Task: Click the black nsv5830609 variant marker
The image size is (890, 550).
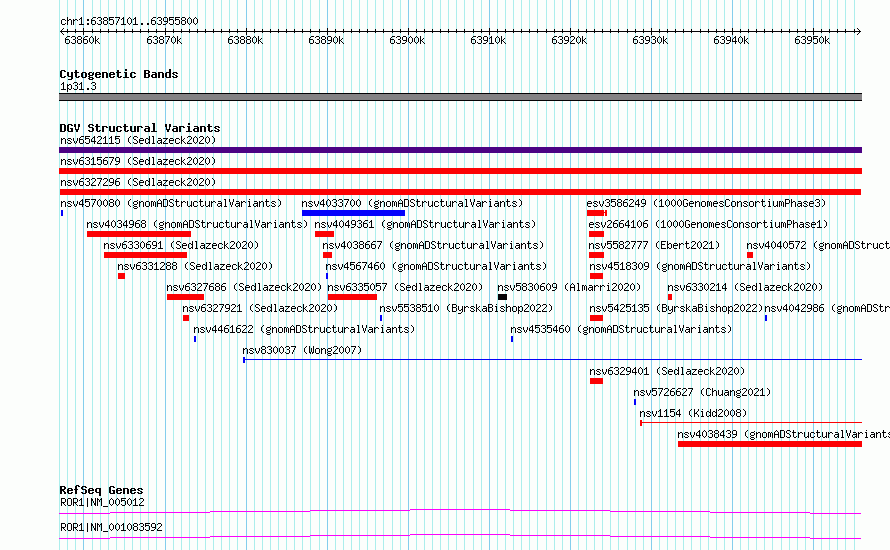Action: point(502,297)
